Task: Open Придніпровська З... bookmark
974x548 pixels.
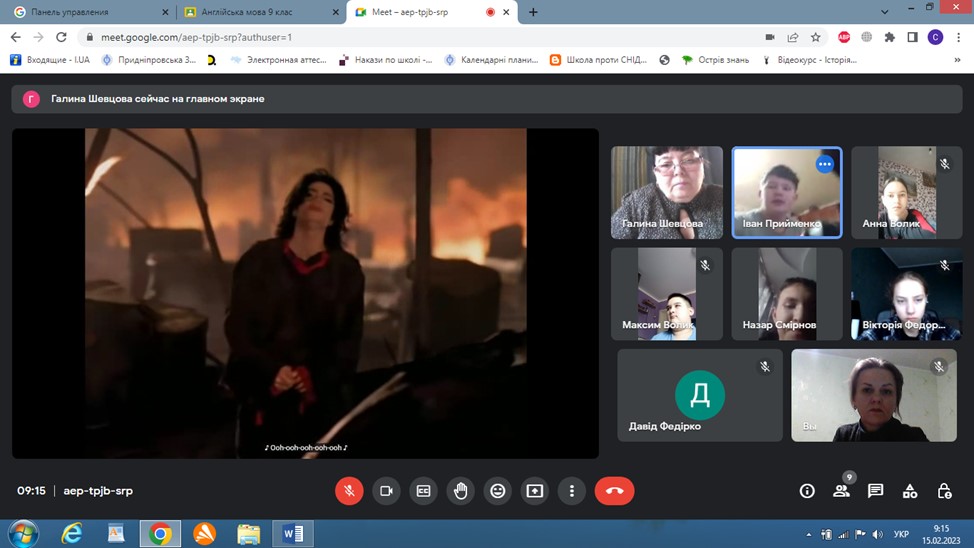Action: [149, 60]
